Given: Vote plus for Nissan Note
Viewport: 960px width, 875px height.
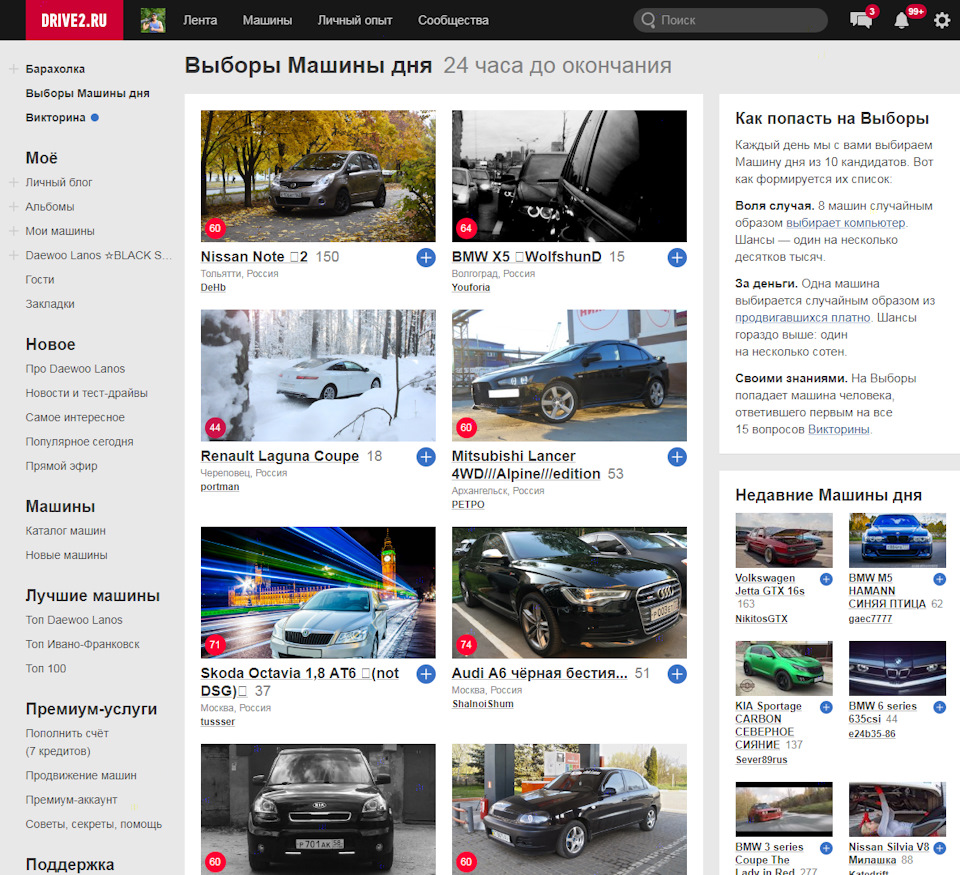Looking at the screenshot, I should (x=426, y=258).
